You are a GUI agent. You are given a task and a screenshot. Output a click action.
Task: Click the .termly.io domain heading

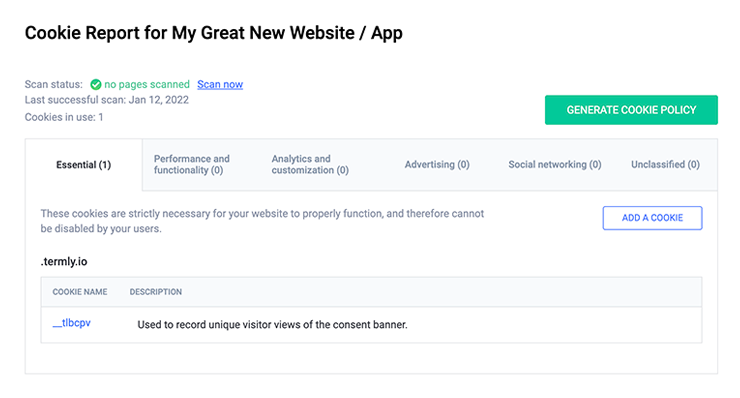point(64,262)
